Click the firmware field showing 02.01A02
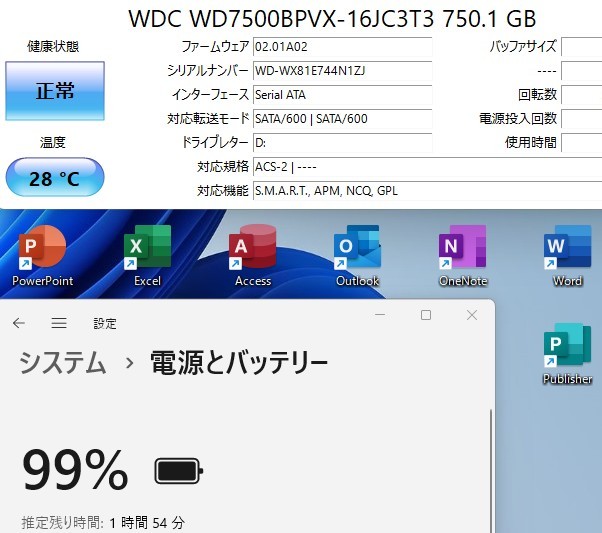 342,47
